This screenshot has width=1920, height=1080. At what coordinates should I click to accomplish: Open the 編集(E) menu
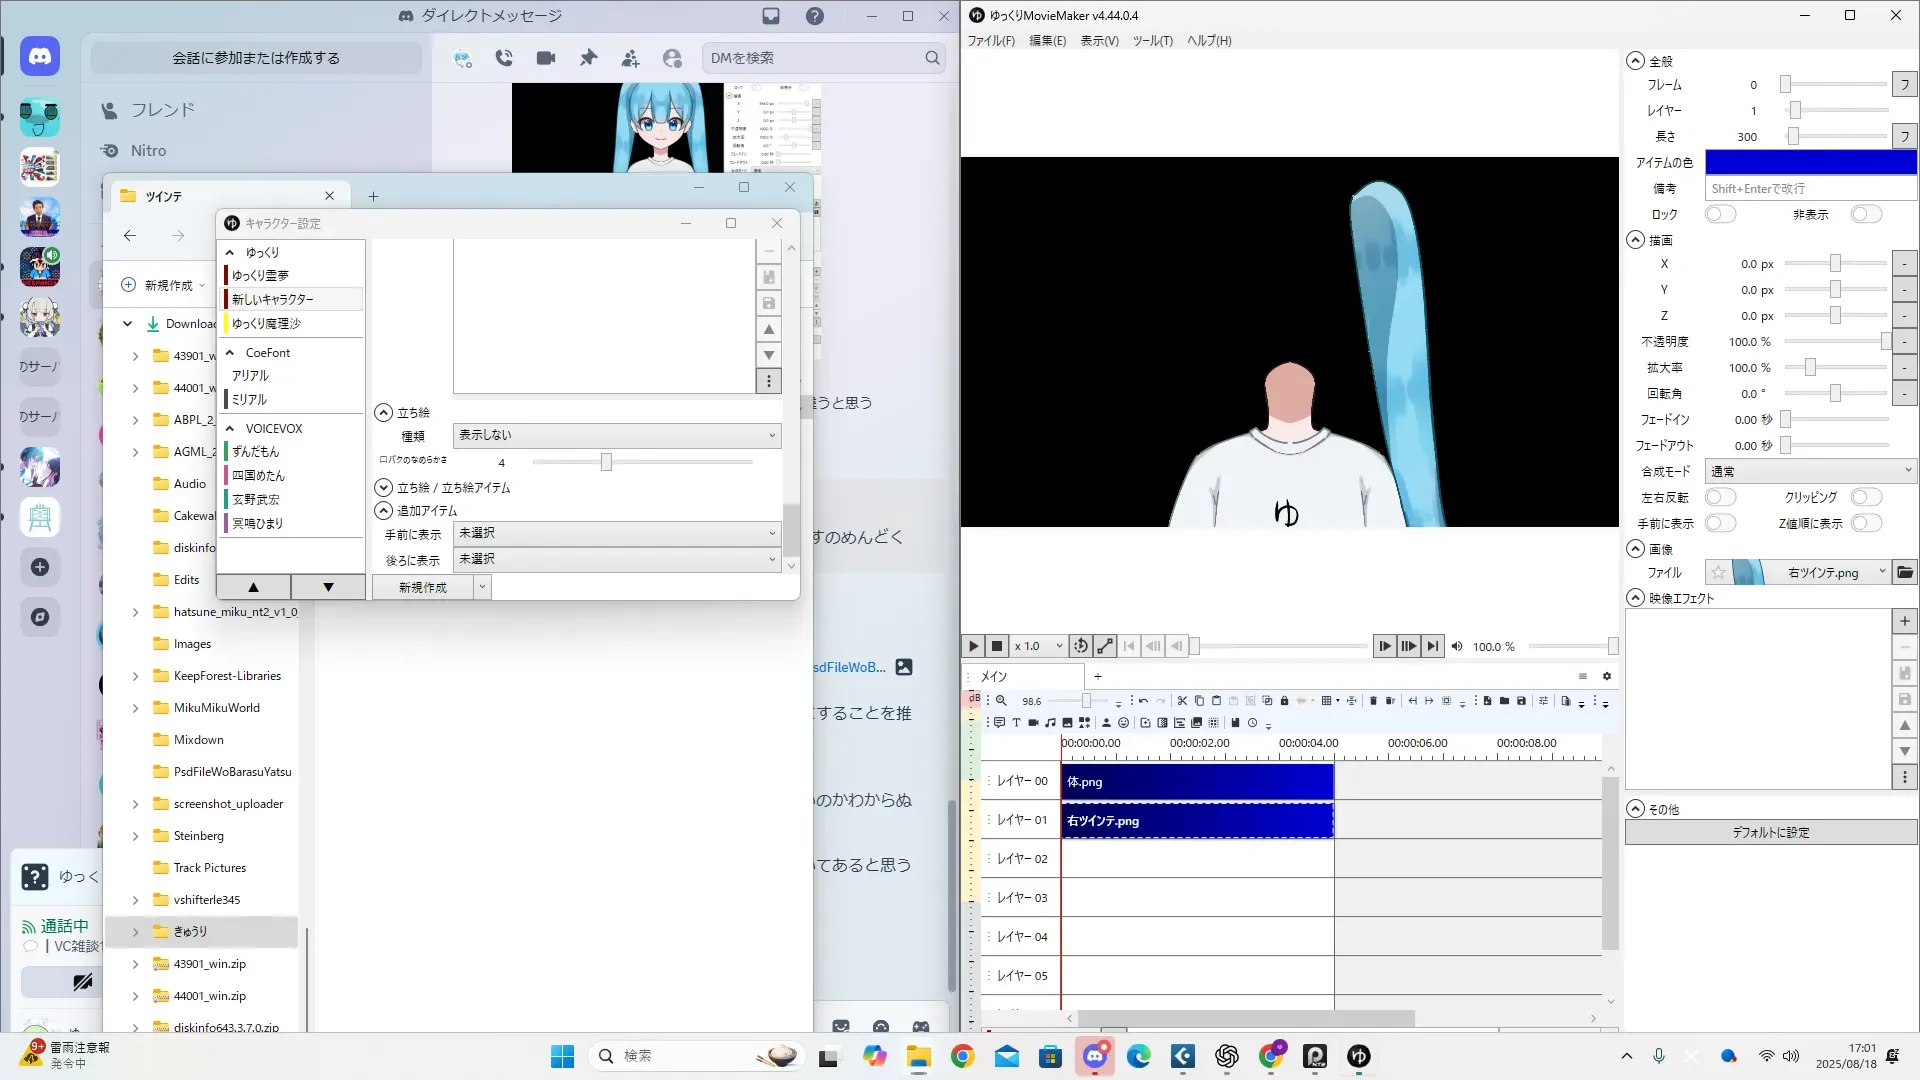pos(1047,41)
